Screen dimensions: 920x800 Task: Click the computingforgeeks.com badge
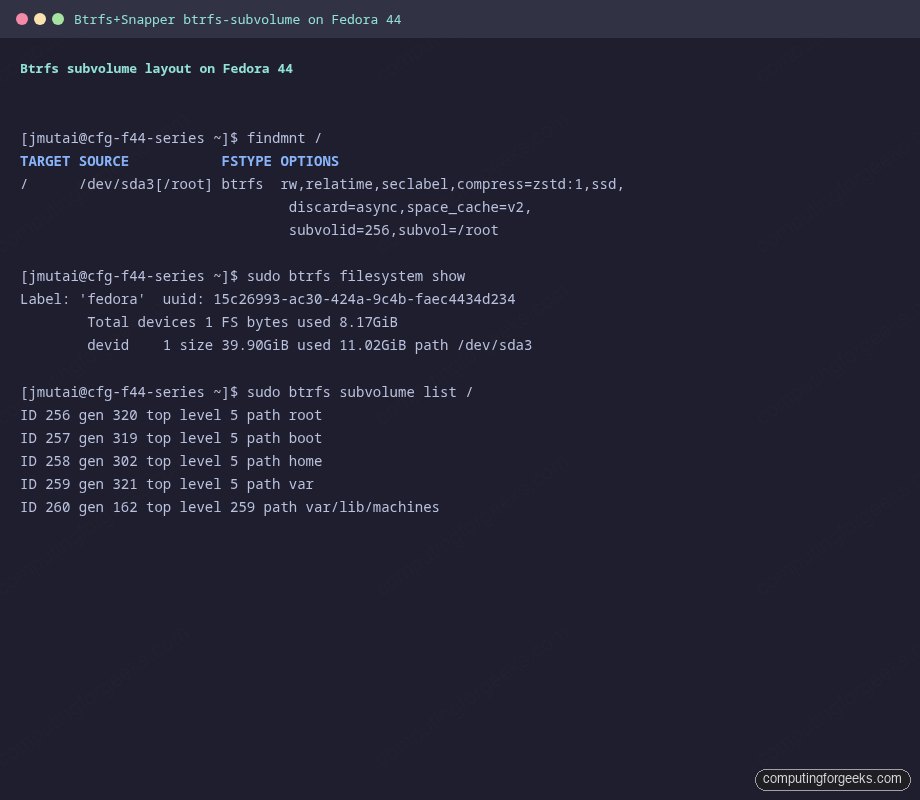(833, 779)
